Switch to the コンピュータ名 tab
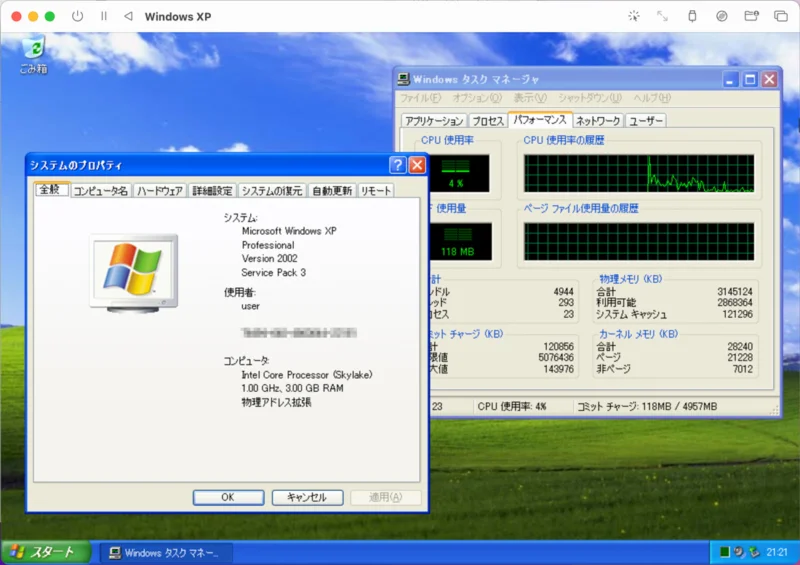Screen dimensions: 800x565 tap(101, 191)
